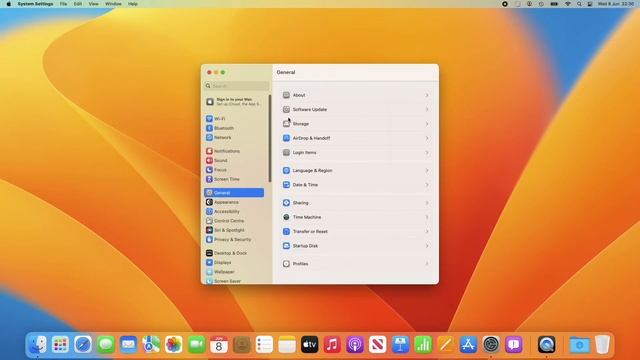Open Focus settings in sidebar
Image resolution: width=640 pixels, height=360 pixels.
[x=234, y=170]
